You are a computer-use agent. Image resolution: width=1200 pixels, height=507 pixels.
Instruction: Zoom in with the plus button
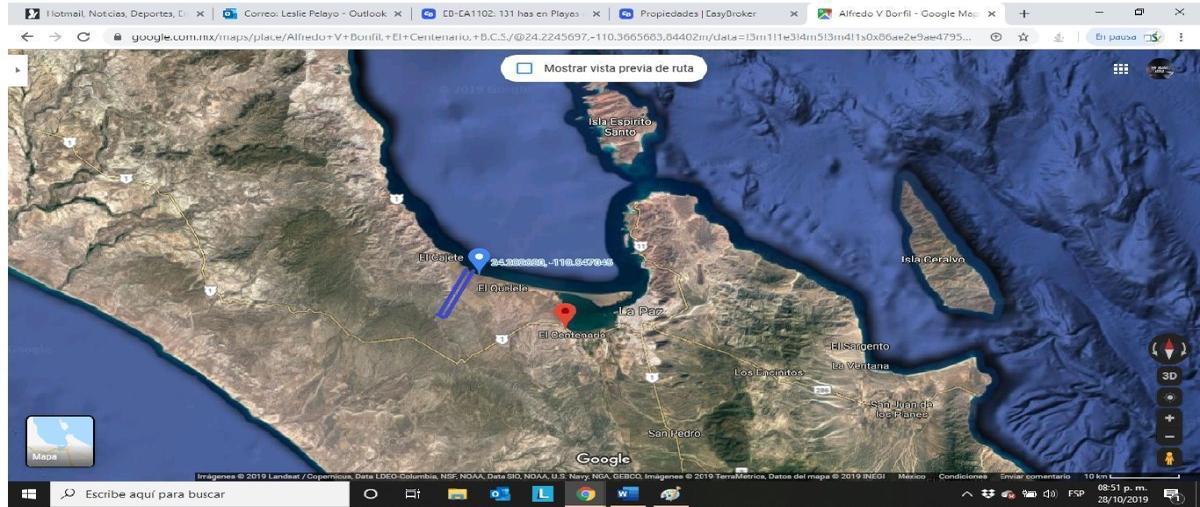pyautogui.click(x=1169, y=416)
